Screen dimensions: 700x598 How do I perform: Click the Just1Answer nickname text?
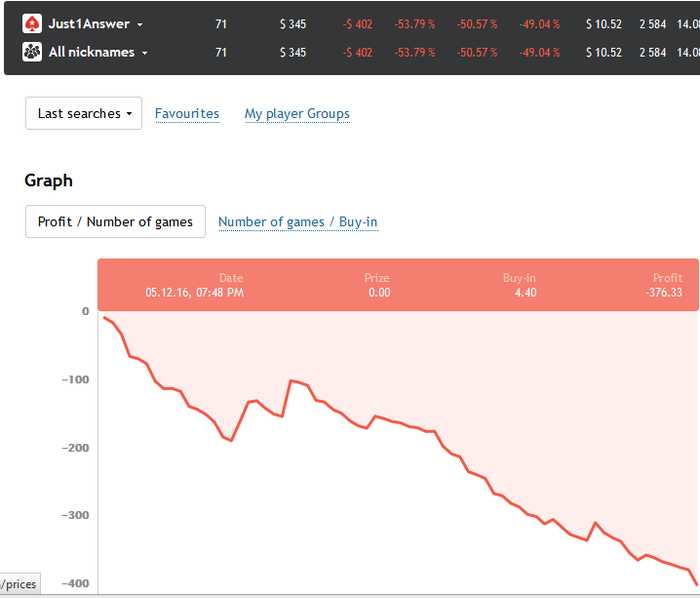89,24
